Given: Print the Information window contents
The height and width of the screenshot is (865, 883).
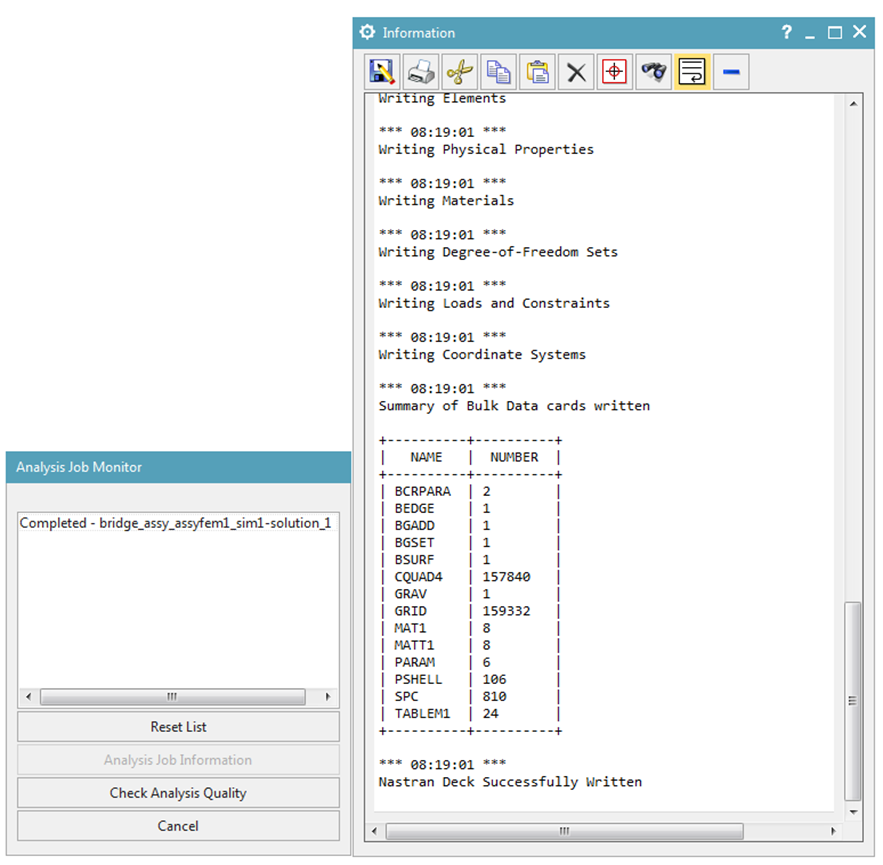Looking at the screenshot, I should coord(421,72).
